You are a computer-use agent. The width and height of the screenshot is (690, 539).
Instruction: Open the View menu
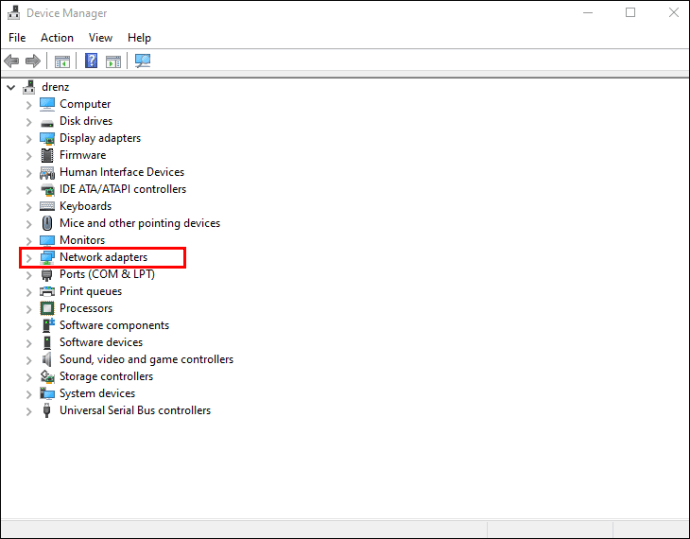[100, 38]
